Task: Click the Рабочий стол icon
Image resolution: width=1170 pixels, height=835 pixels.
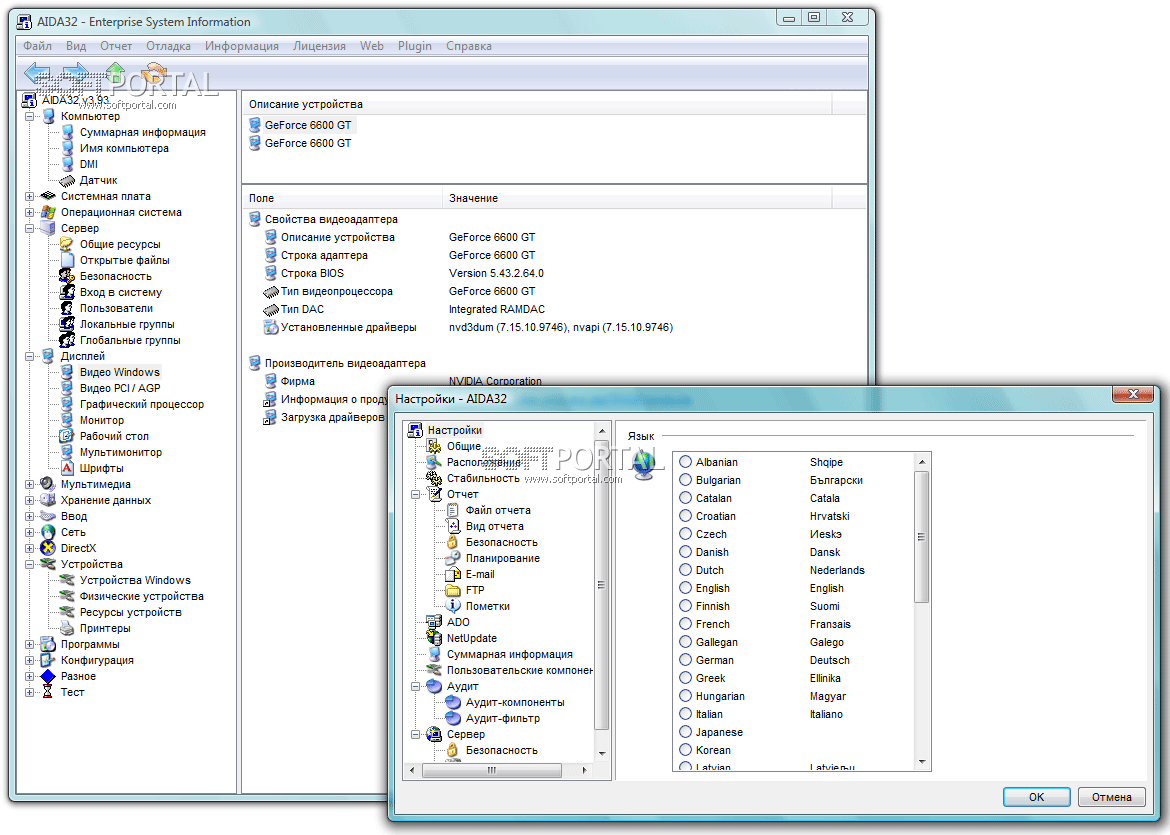Action: (67, 436)
